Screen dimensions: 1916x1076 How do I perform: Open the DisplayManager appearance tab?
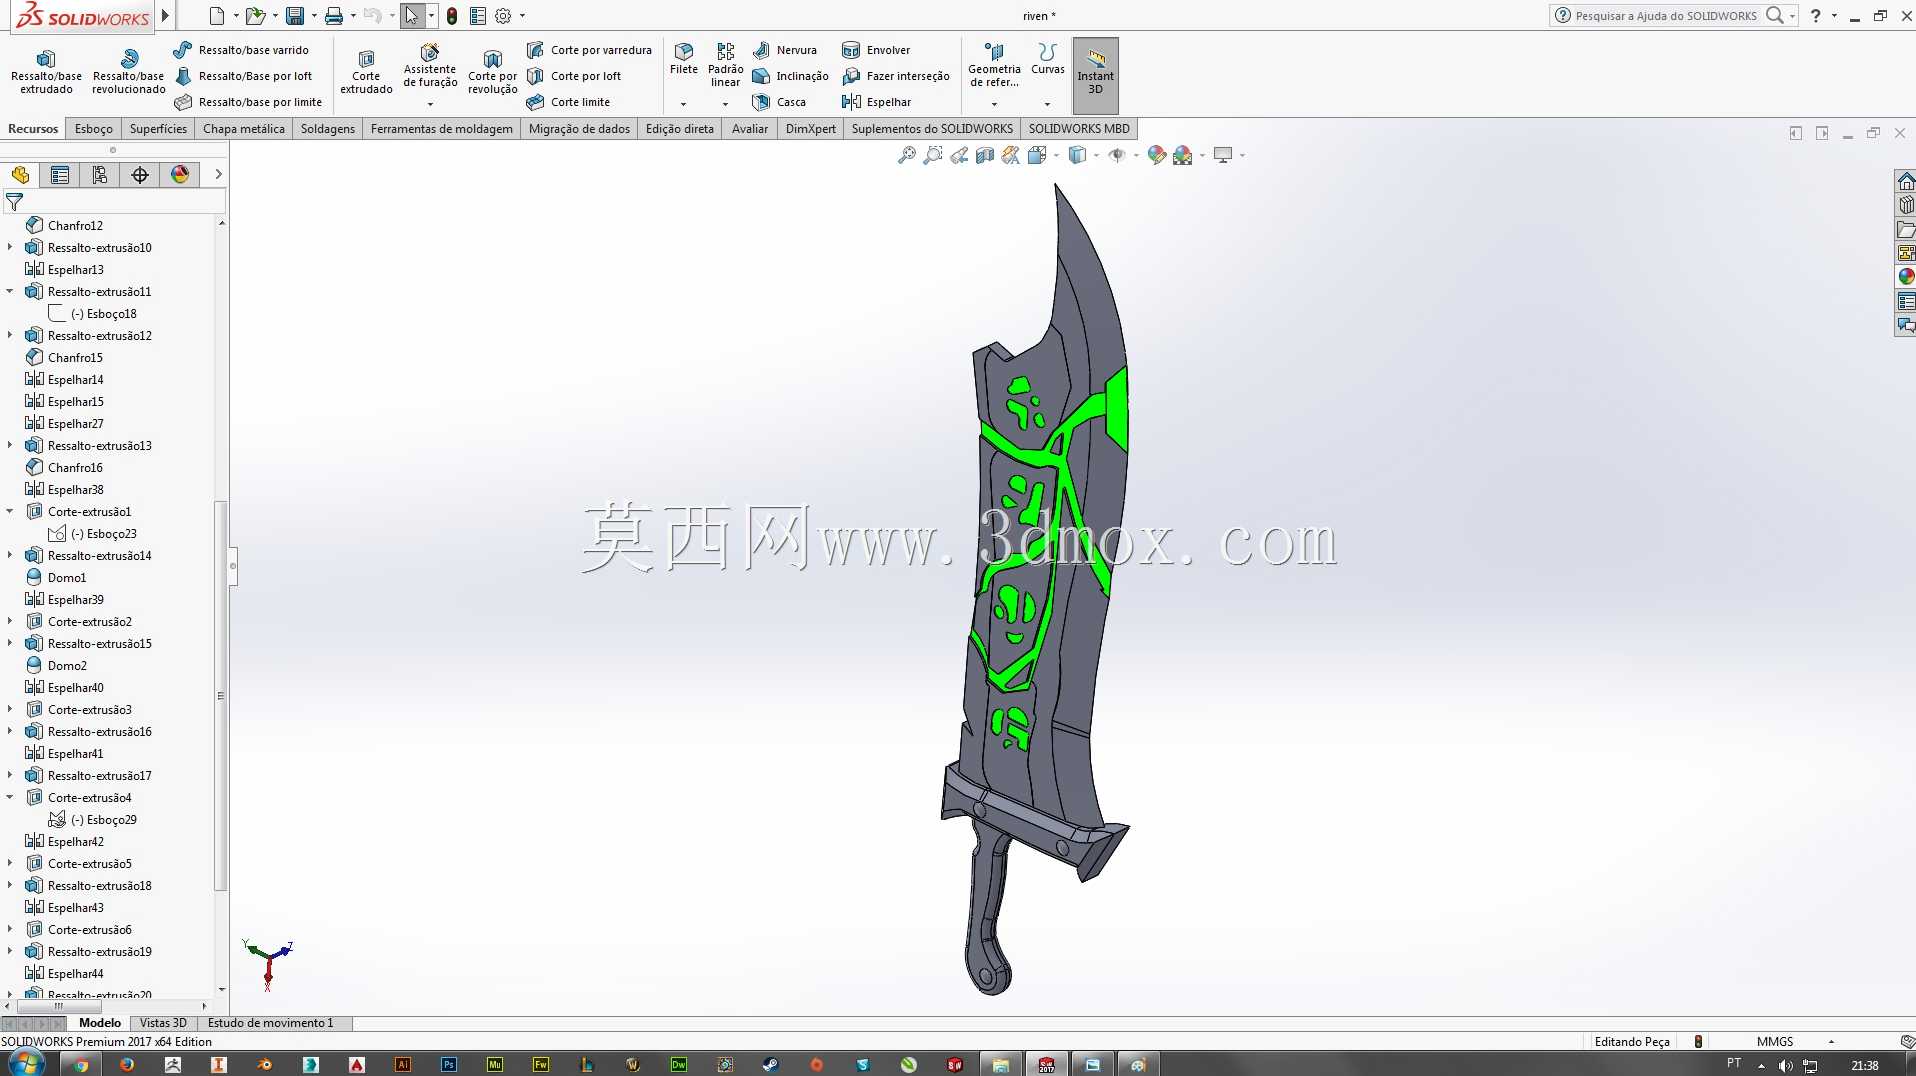(x=180, y=175)
